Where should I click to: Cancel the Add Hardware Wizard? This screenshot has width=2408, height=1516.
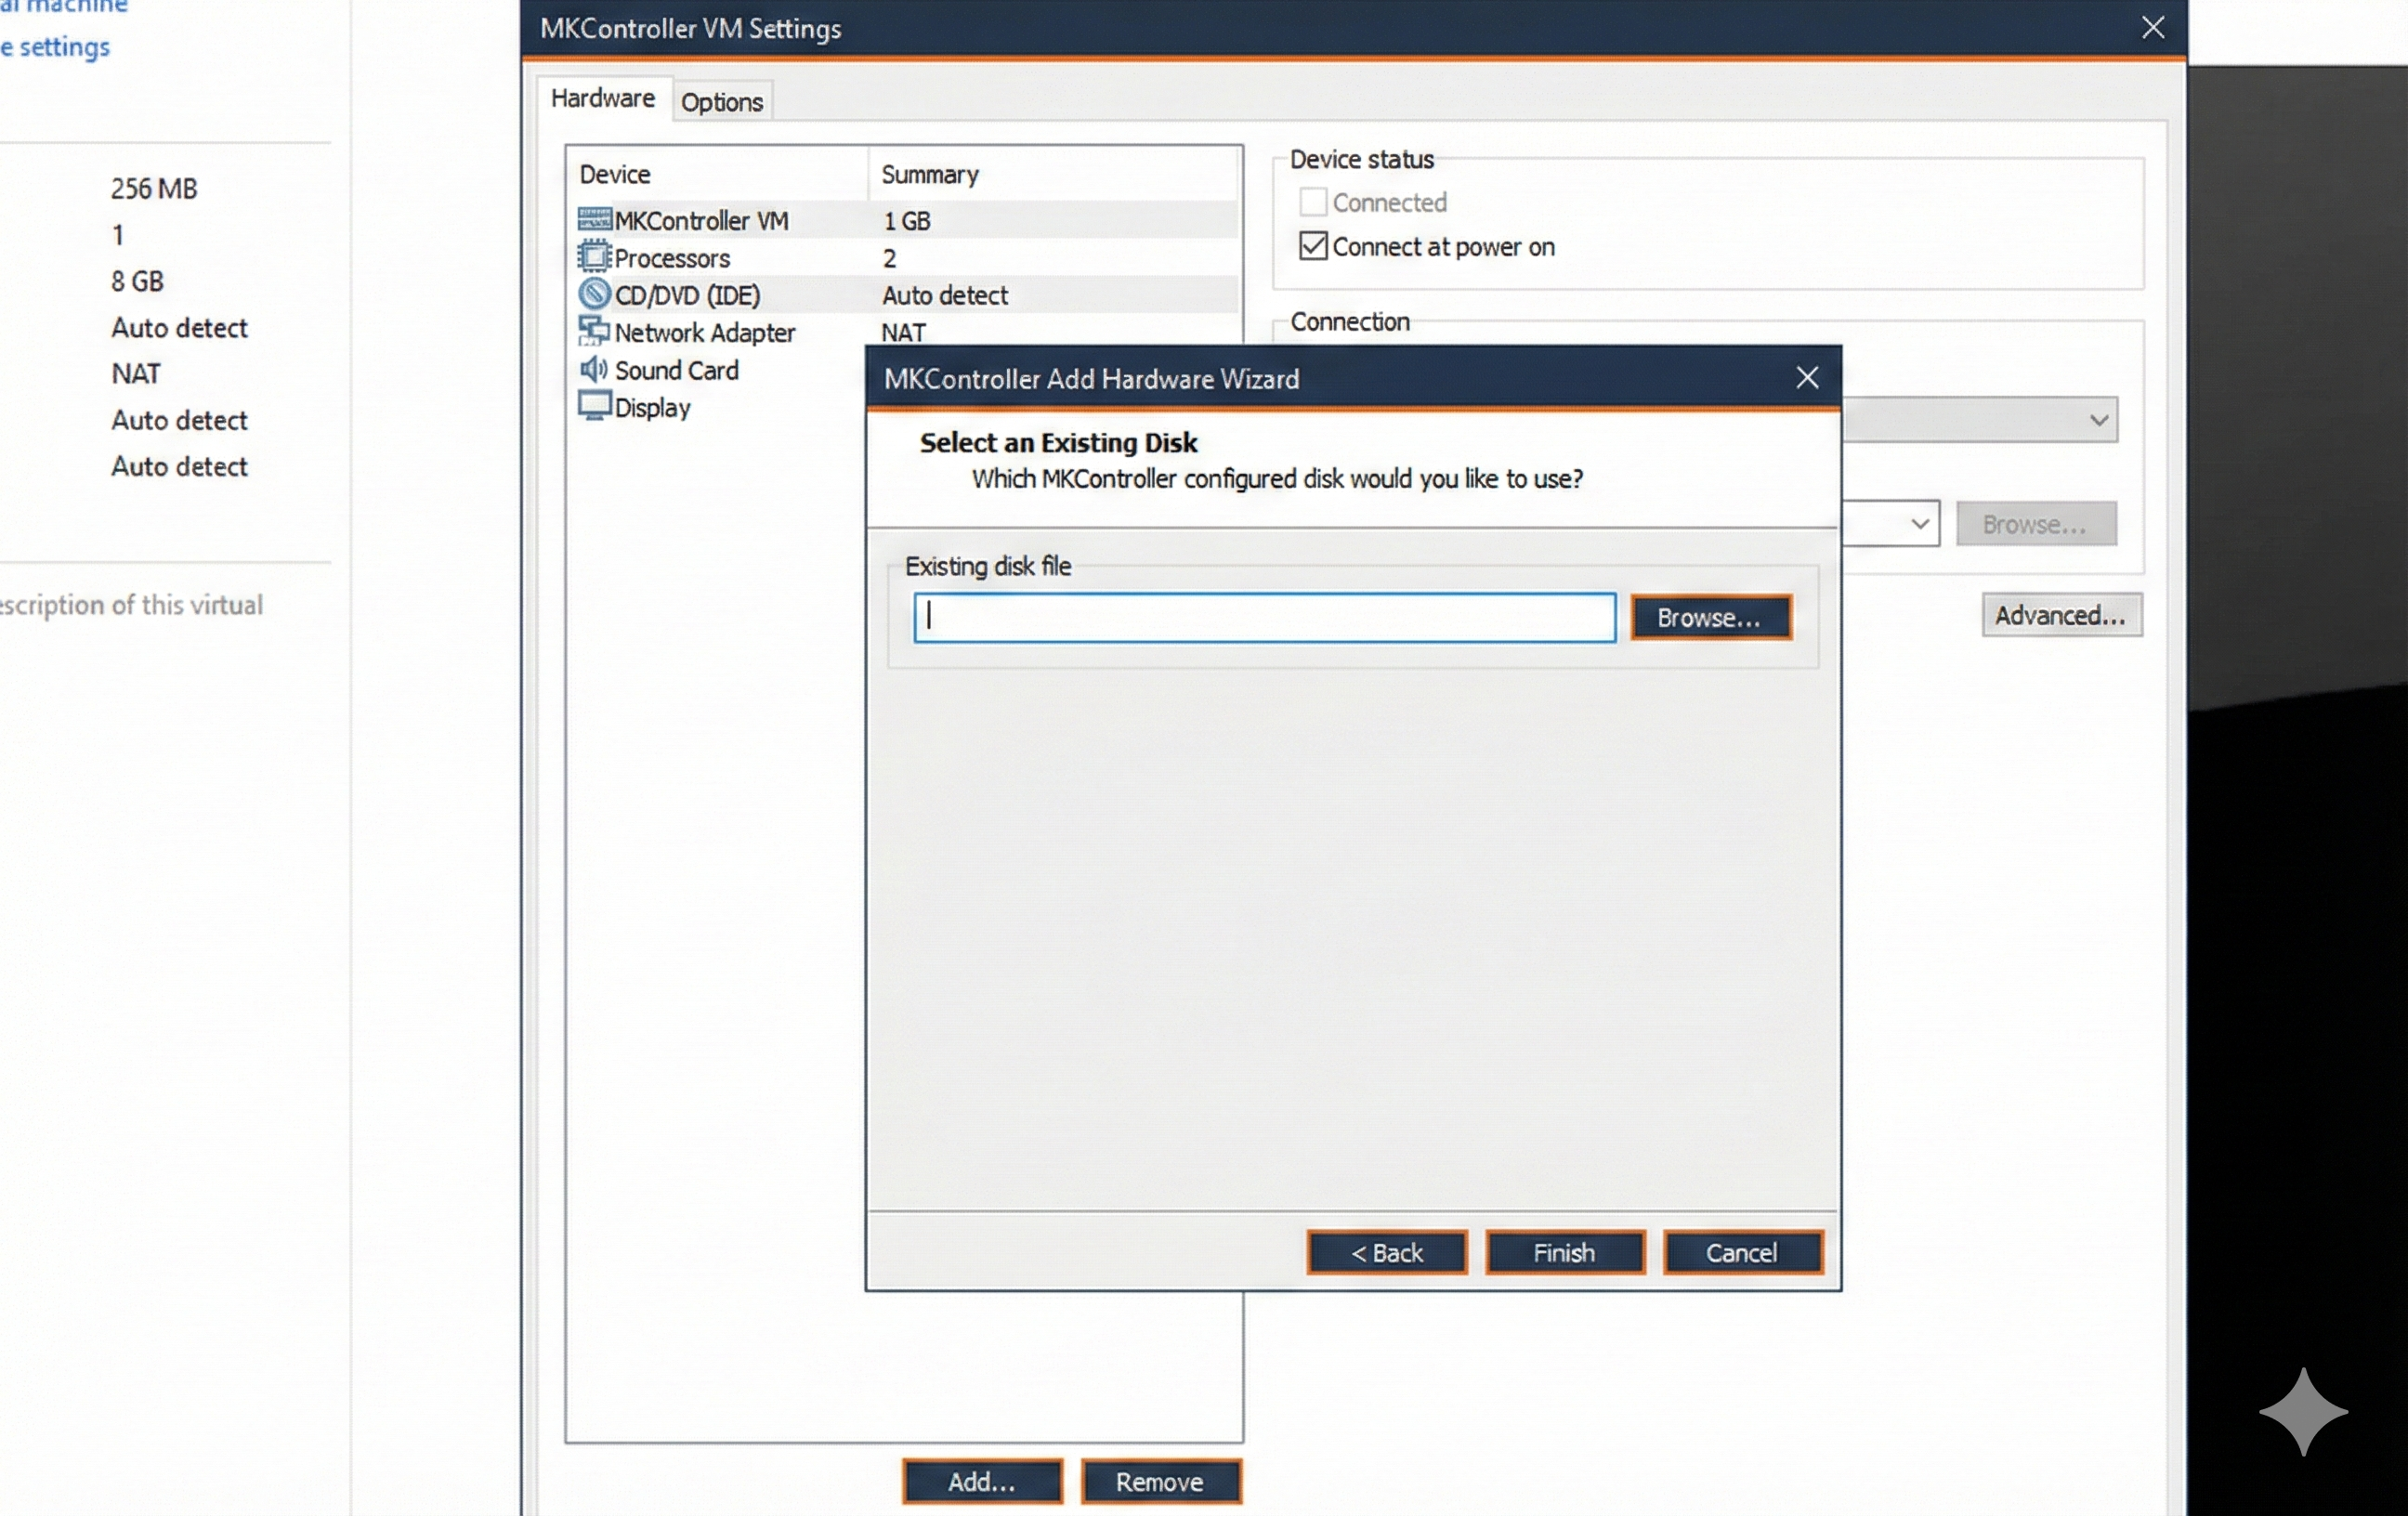pos(1742,1253)
